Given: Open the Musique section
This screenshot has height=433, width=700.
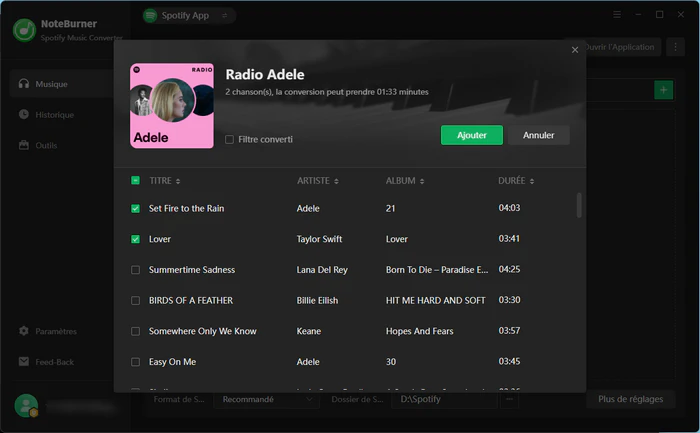Looking at the screenshot, I should pyautogui.click(x=62, y=83).
